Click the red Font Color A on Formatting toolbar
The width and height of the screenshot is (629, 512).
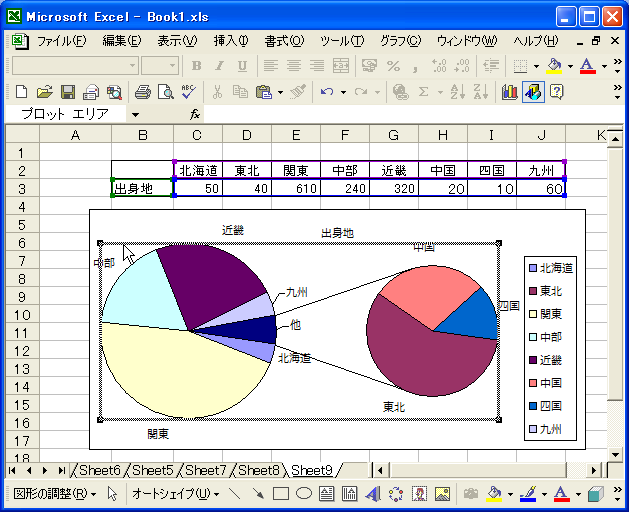(587, 66)
